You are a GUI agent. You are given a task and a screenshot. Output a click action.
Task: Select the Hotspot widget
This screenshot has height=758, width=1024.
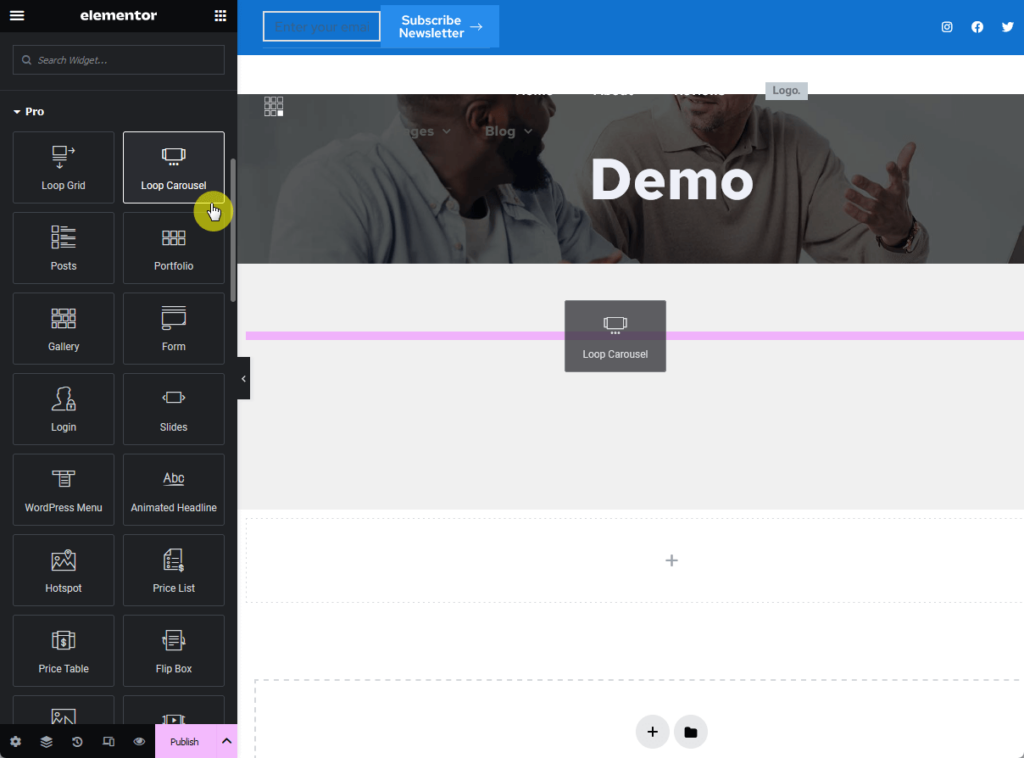63,570
